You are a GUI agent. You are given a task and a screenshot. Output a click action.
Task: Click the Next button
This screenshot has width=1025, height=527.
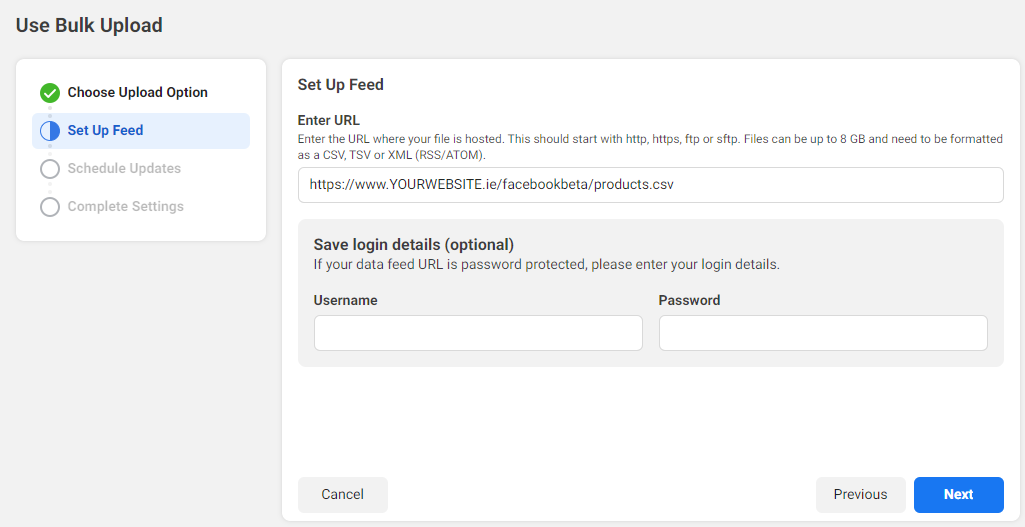click(x=958, y=495)
